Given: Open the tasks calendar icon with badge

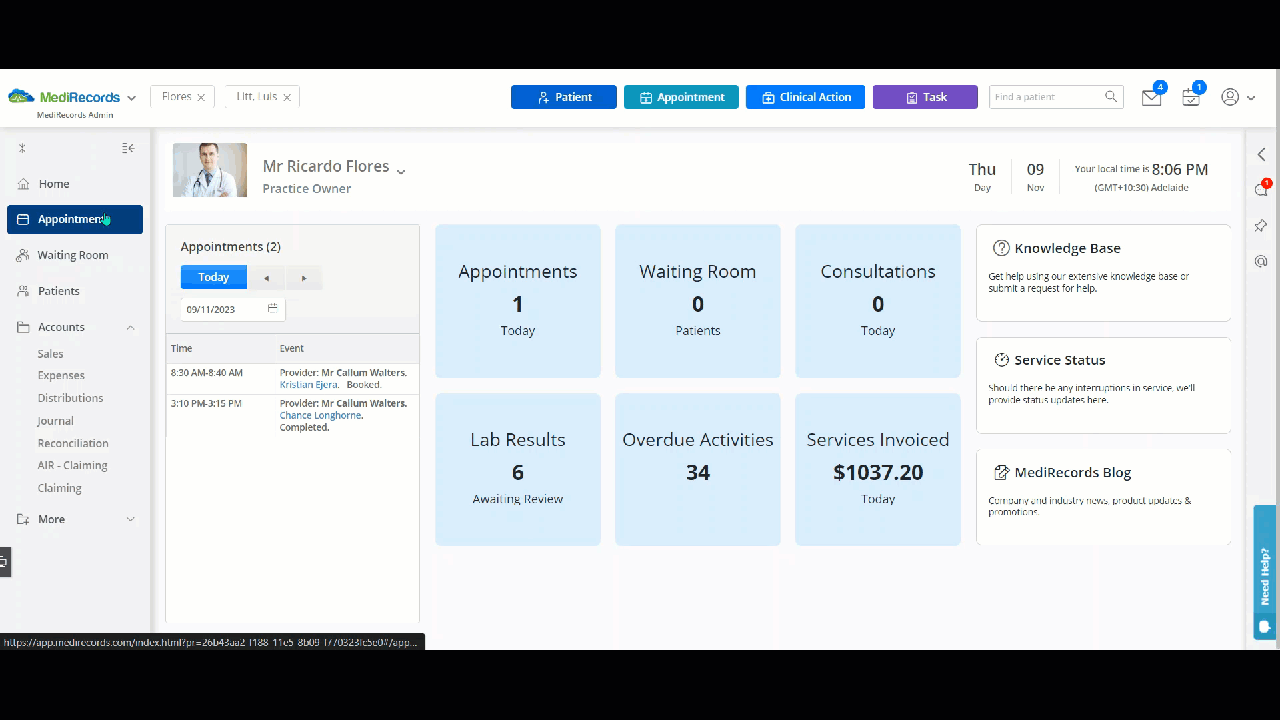Looking at the screenshot, I should pos(1190,97).
